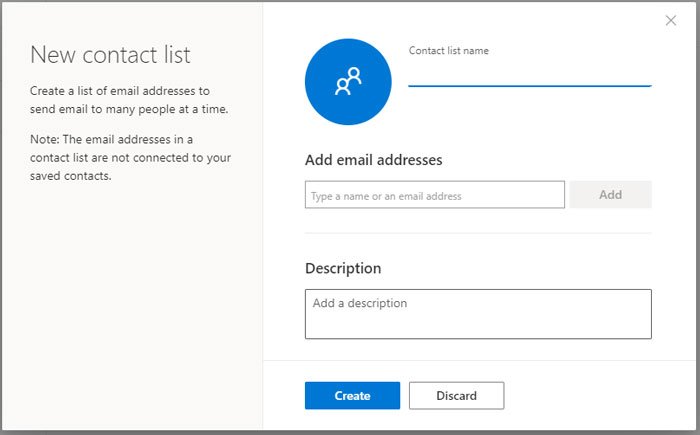Viewport: 700px width, 435px height.
Task: Click the 'Add a description' text area
Action: pos(478,314)
